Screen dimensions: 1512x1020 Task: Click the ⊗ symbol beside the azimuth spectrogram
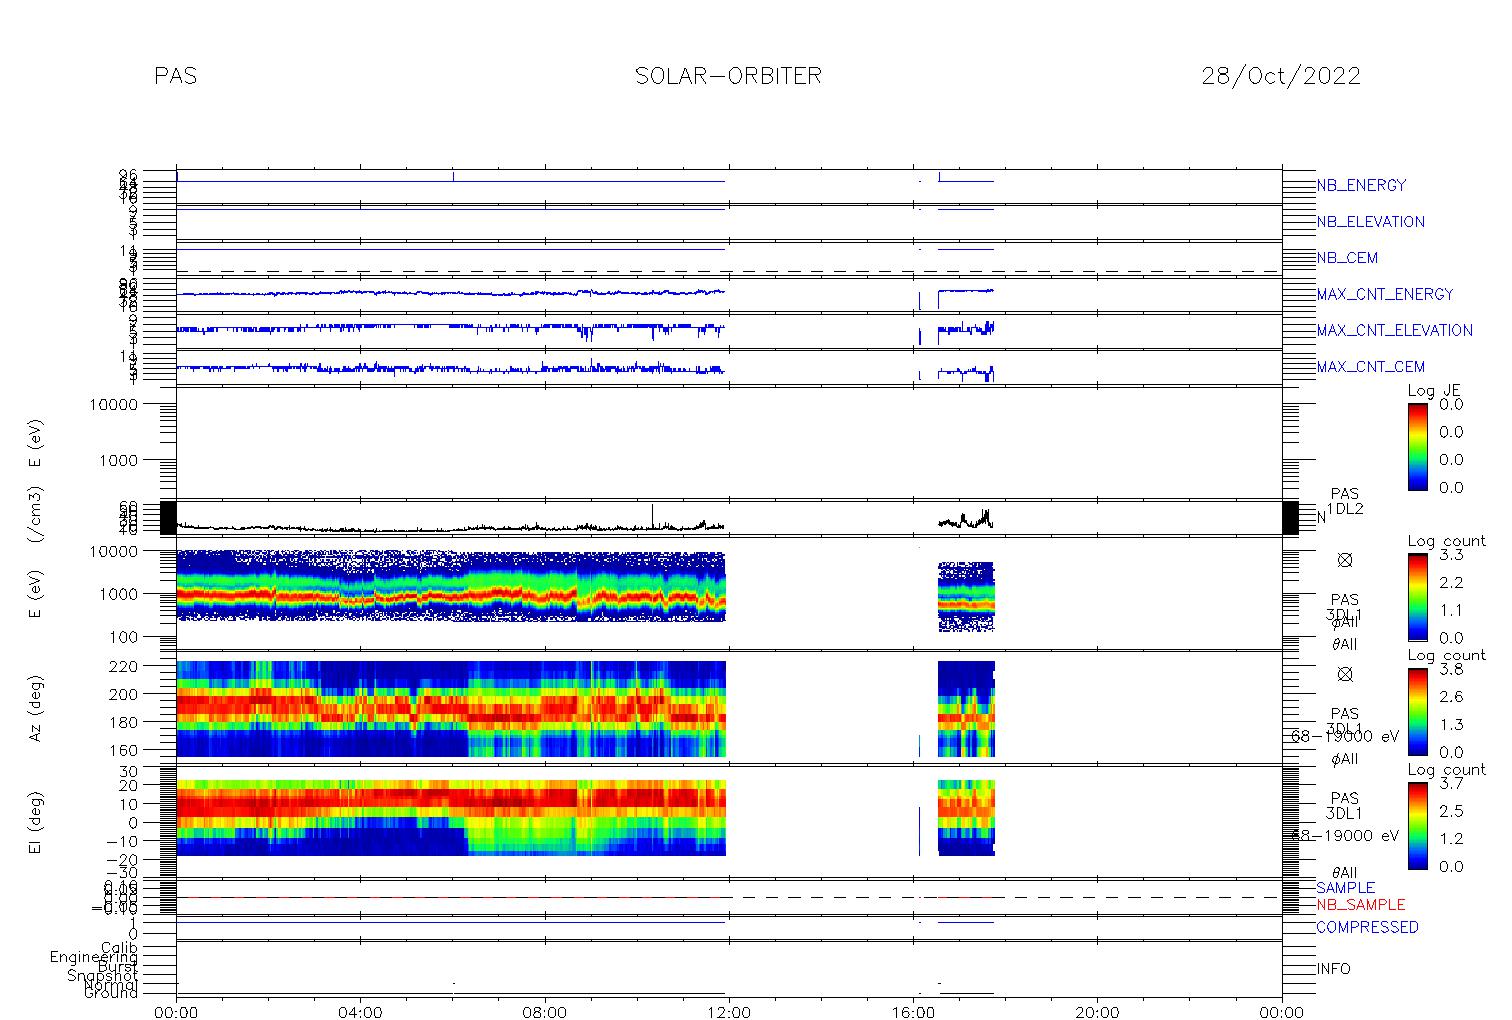point(1345,674)
